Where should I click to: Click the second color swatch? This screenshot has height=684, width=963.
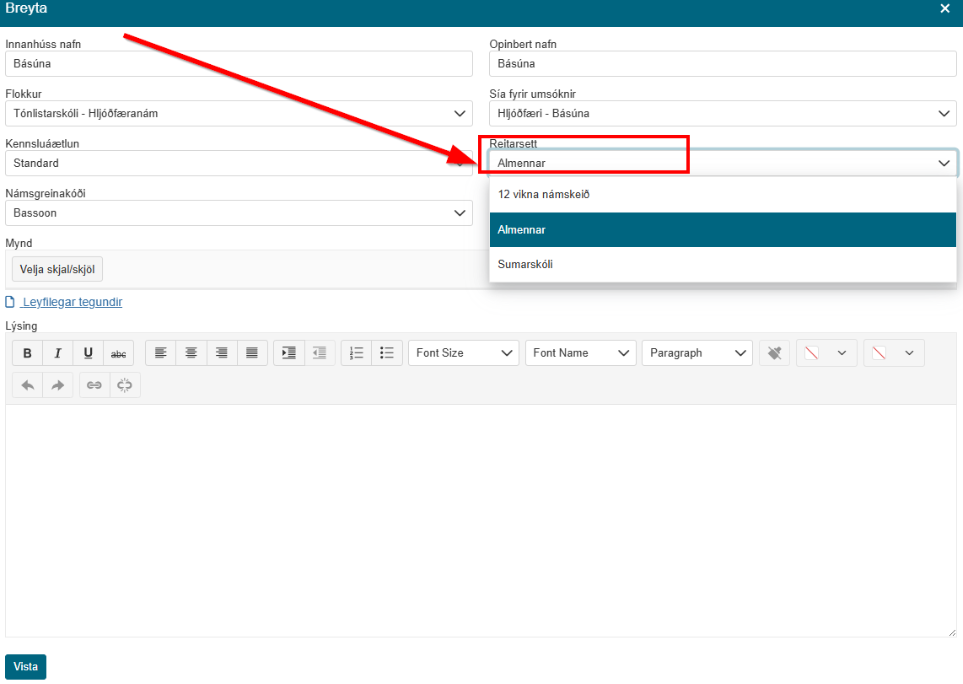coord(879,353)
